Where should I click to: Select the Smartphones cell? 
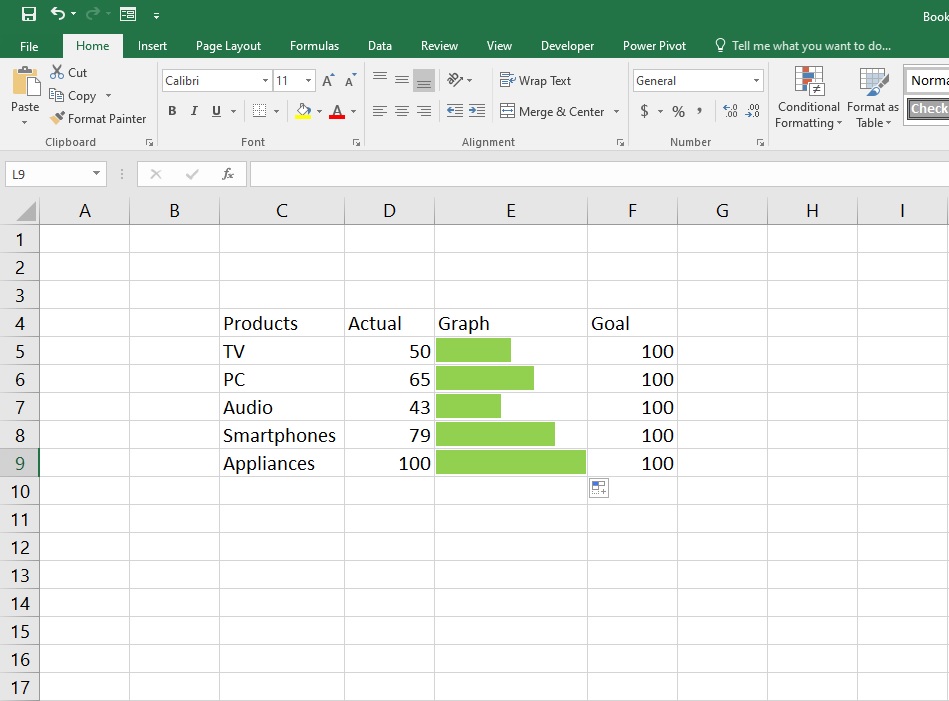click(x=281, y=435)
